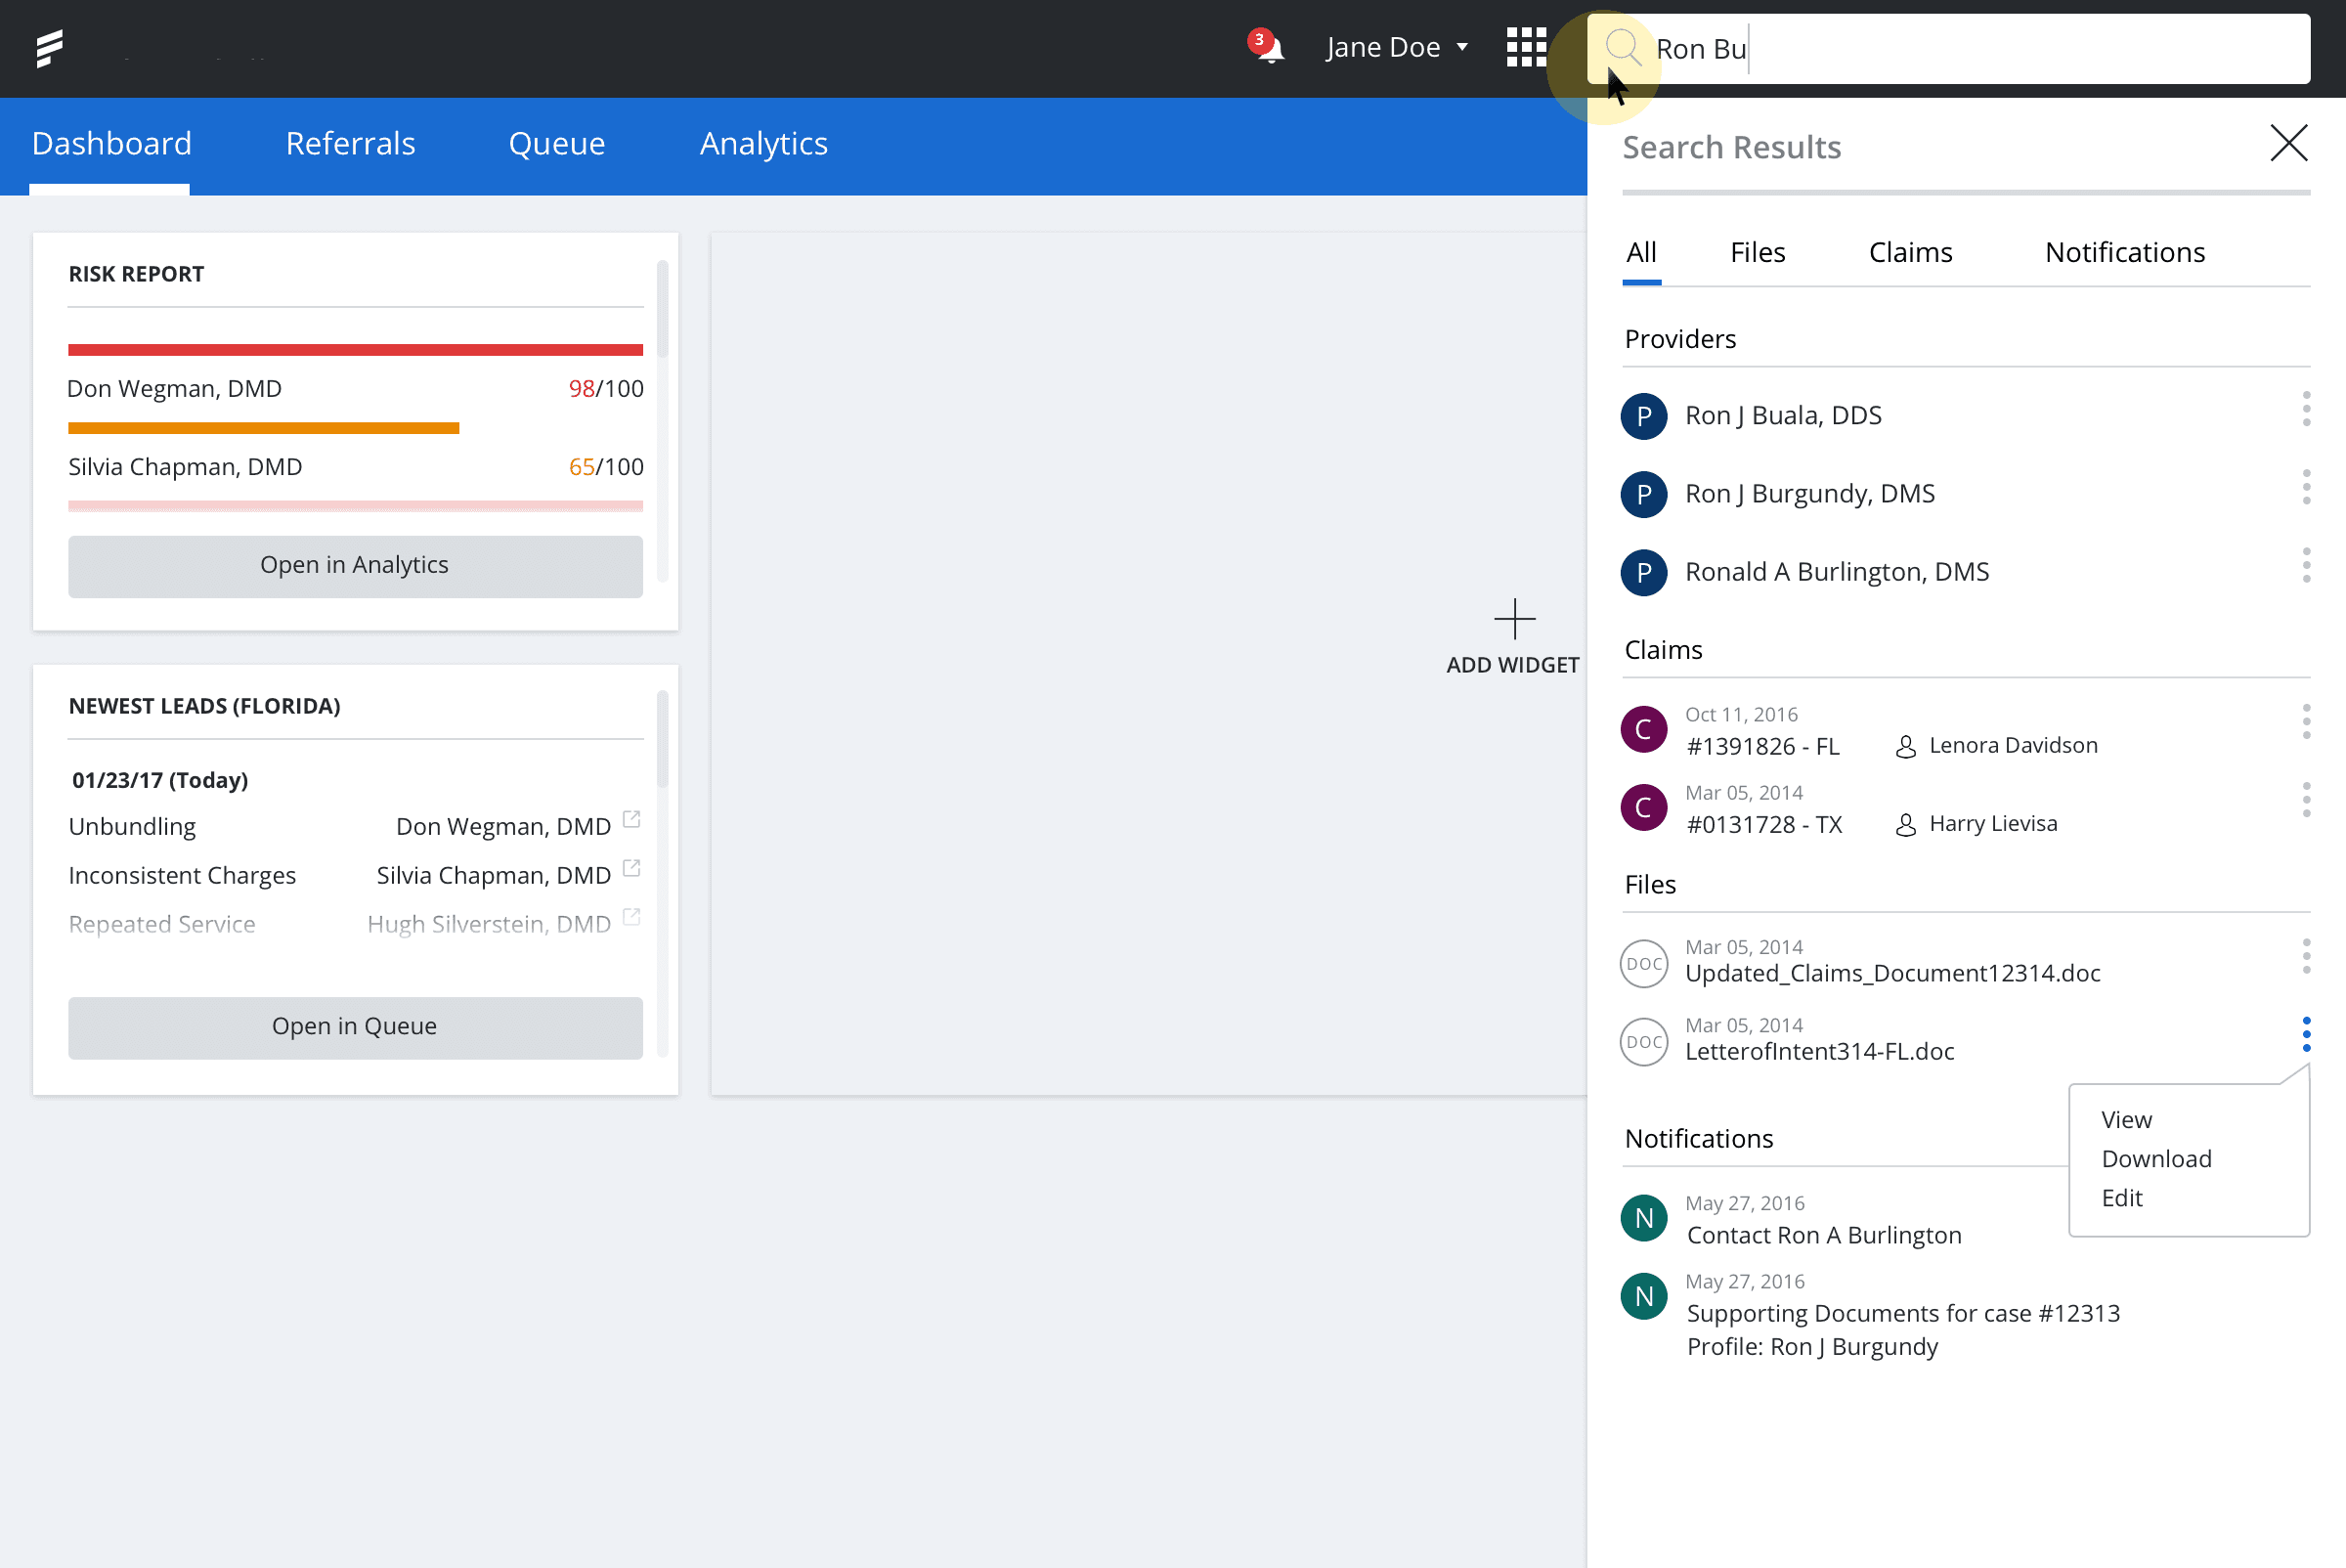Expand the Jane Doe user dropdown
This screenshot has height=1568, width=2346.
click(1396, 48)
